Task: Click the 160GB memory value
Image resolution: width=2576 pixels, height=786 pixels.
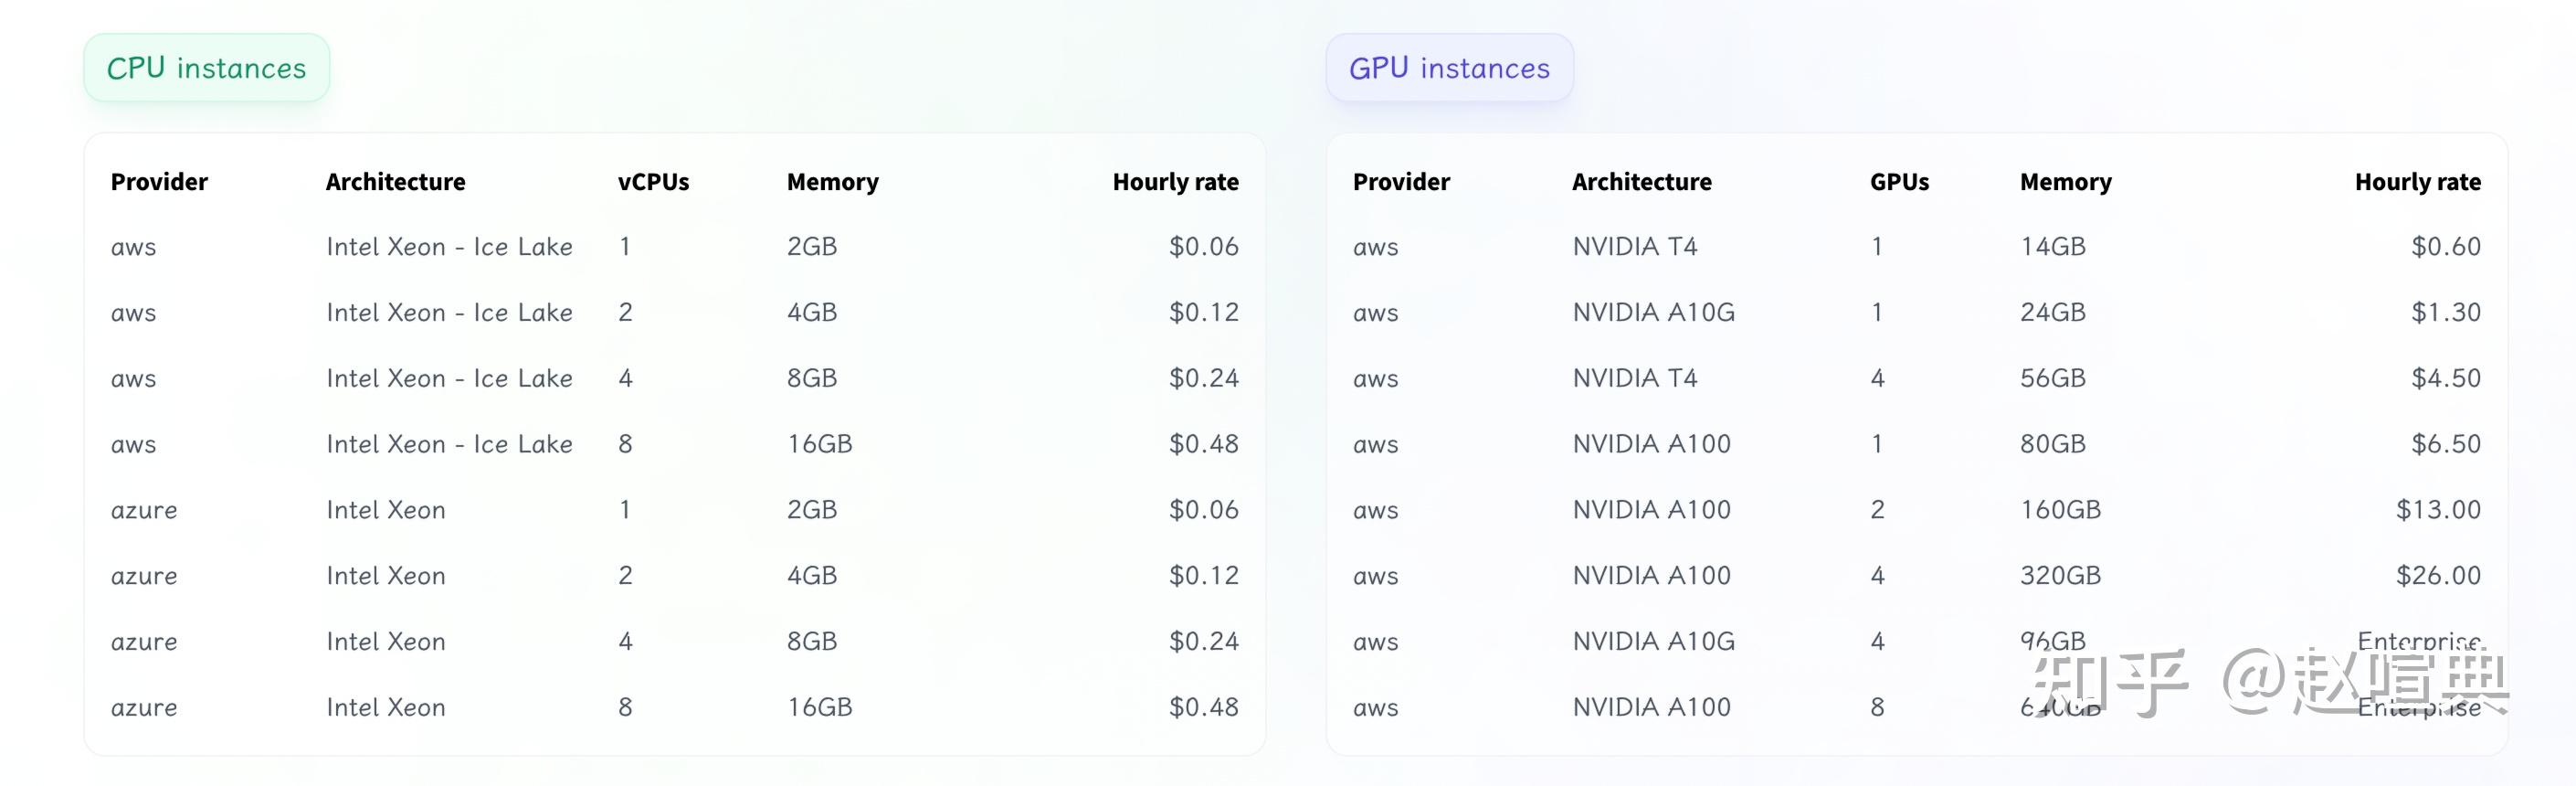Action: 2060,510
